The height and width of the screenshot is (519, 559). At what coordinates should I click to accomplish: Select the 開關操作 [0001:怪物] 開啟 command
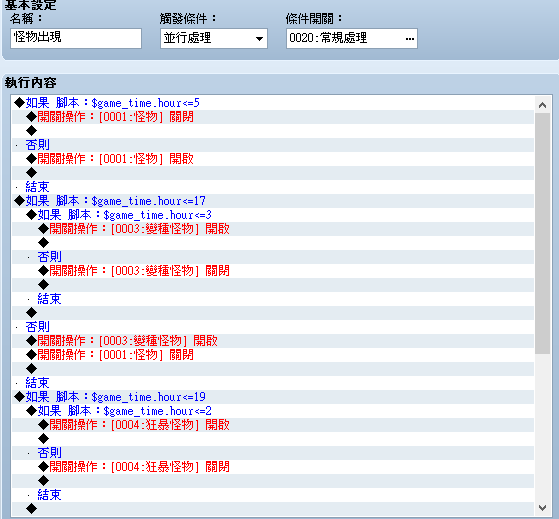click(273, 159)
